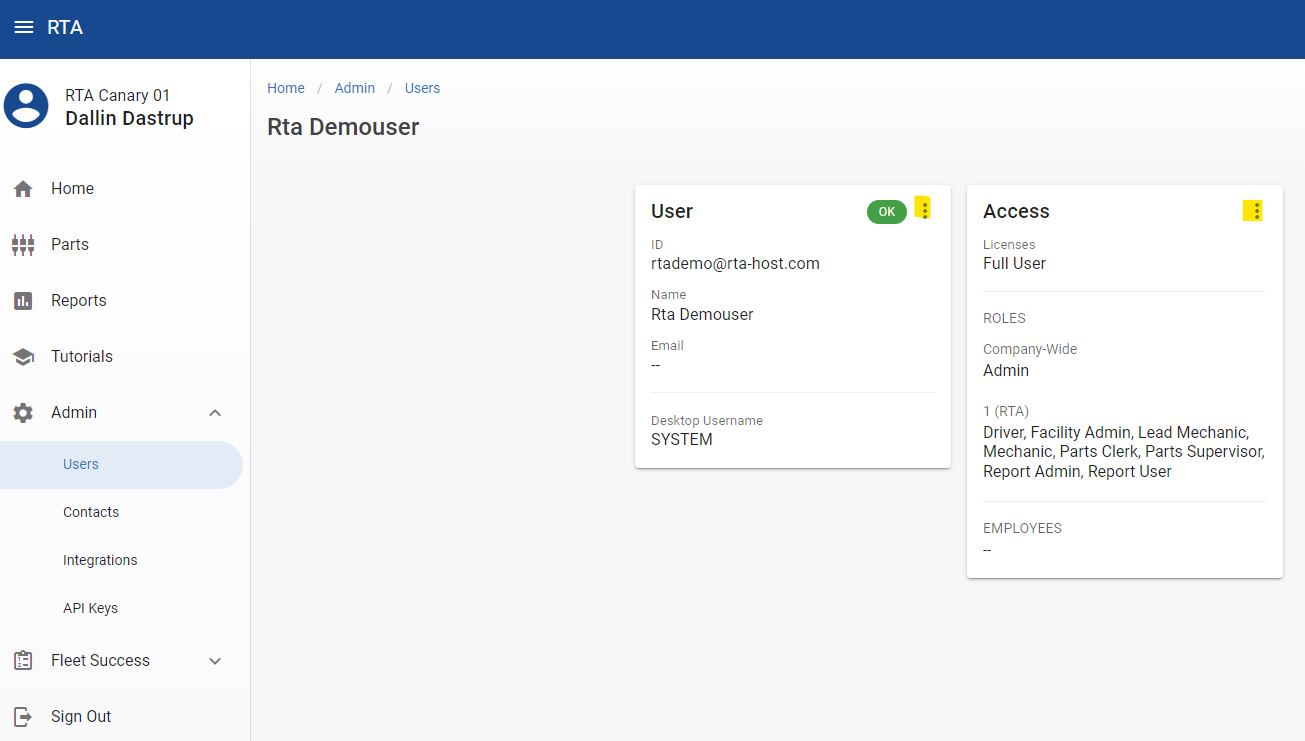Click the Fleet Success clipboard icon
This screenshot has width=1305, height=741.
pyautogui.click(x=23, y=661)
